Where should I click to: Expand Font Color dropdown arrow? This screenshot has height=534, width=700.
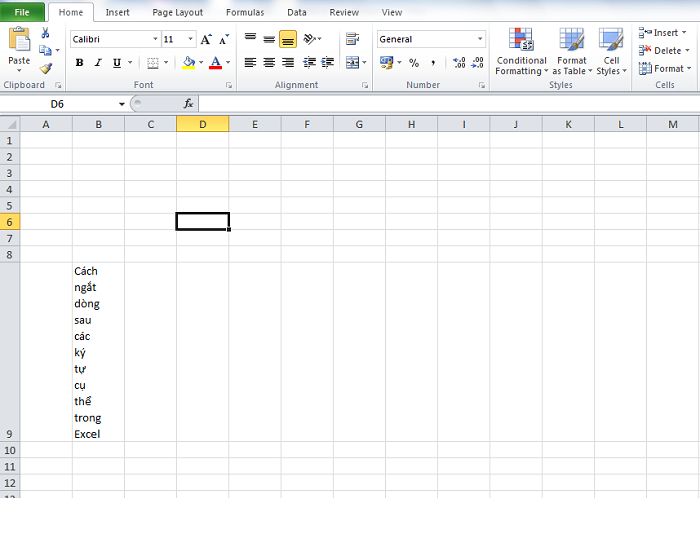[228, 63]
